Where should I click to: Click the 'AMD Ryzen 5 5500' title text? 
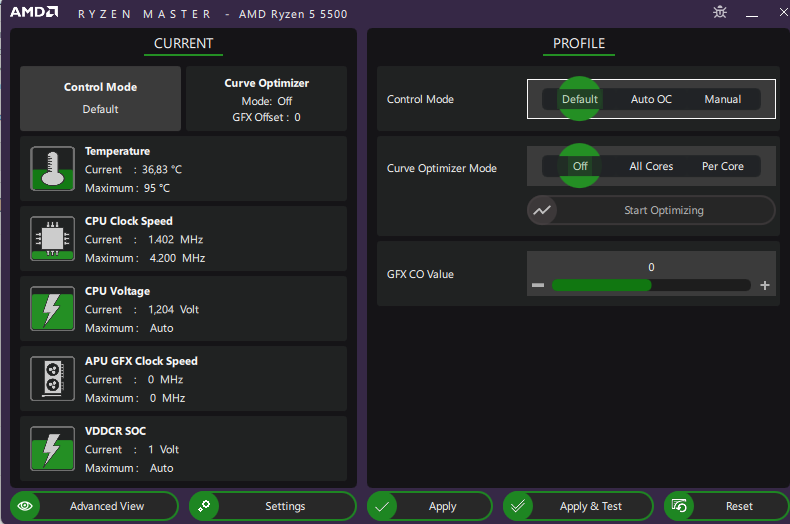293,14
